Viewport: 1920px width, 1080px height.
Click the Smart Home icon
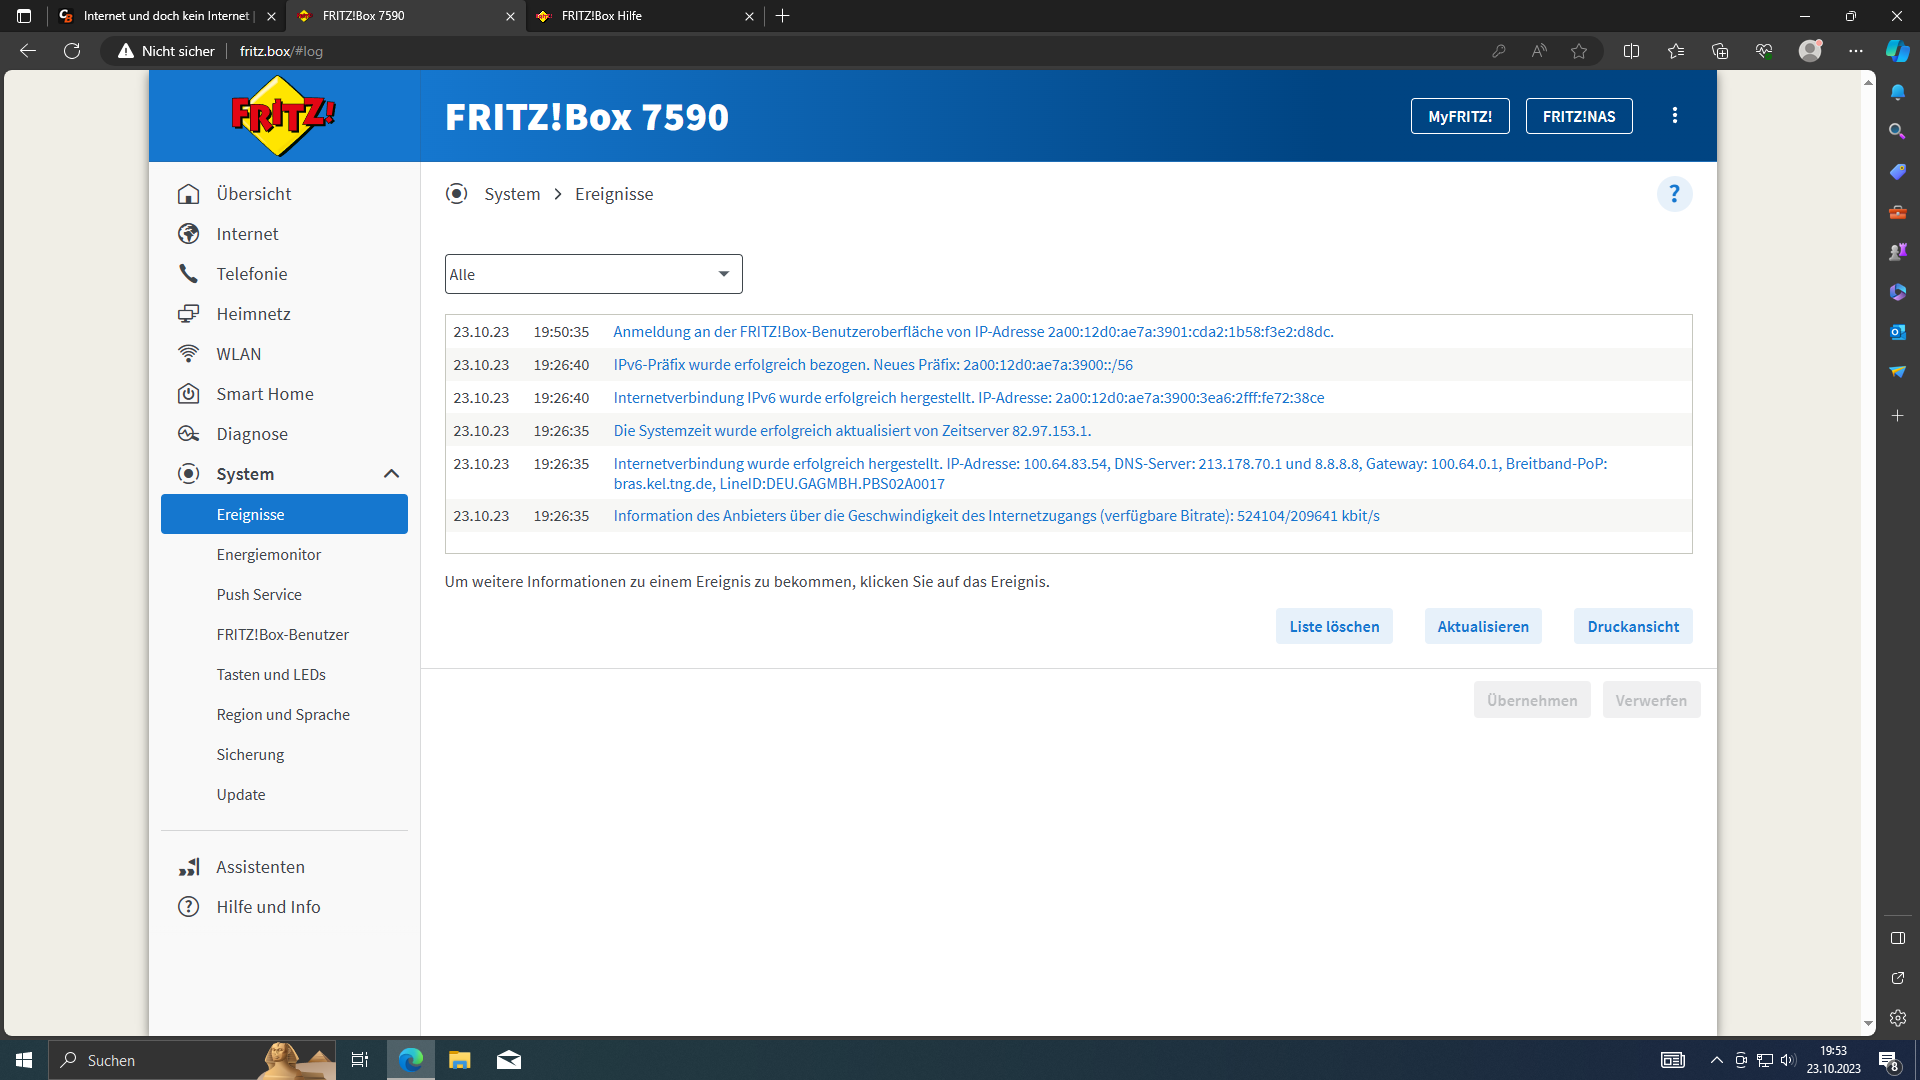(189, 394)
